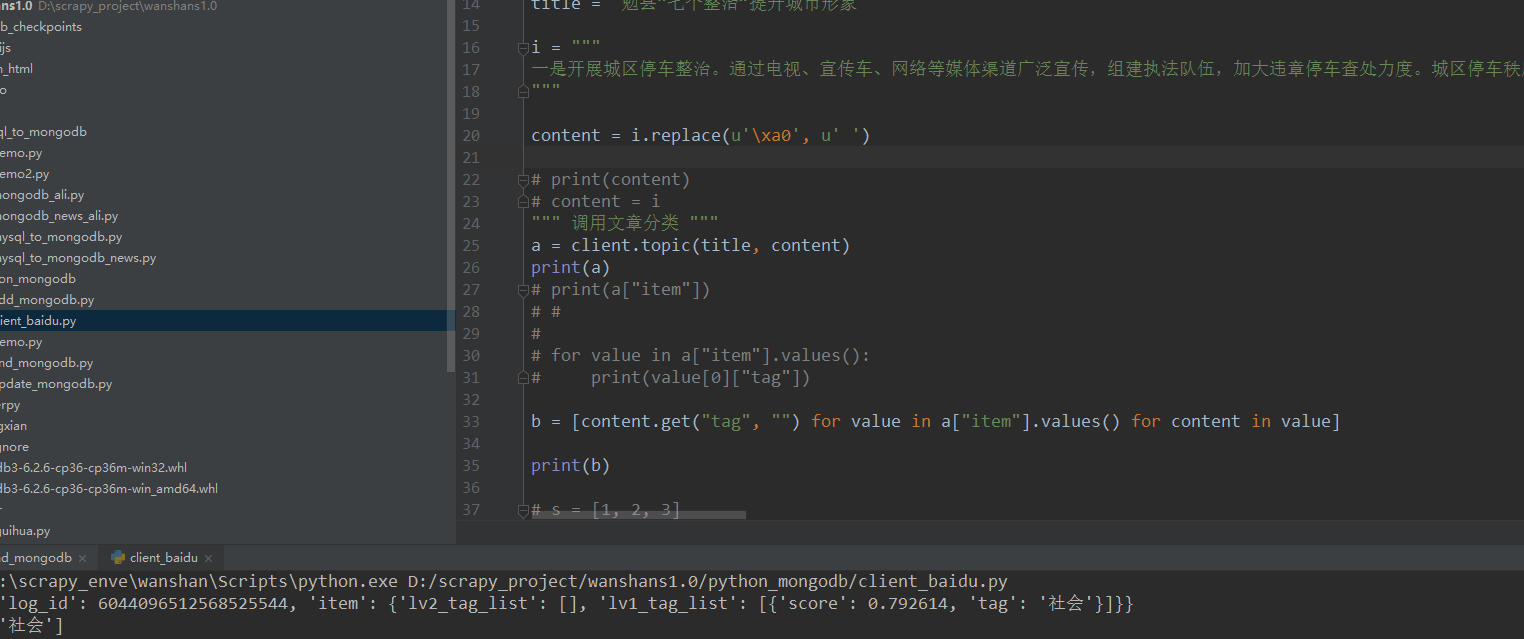Switch to the client_baidu run tab
The image size is (1524, 639).
click(164, 558)
